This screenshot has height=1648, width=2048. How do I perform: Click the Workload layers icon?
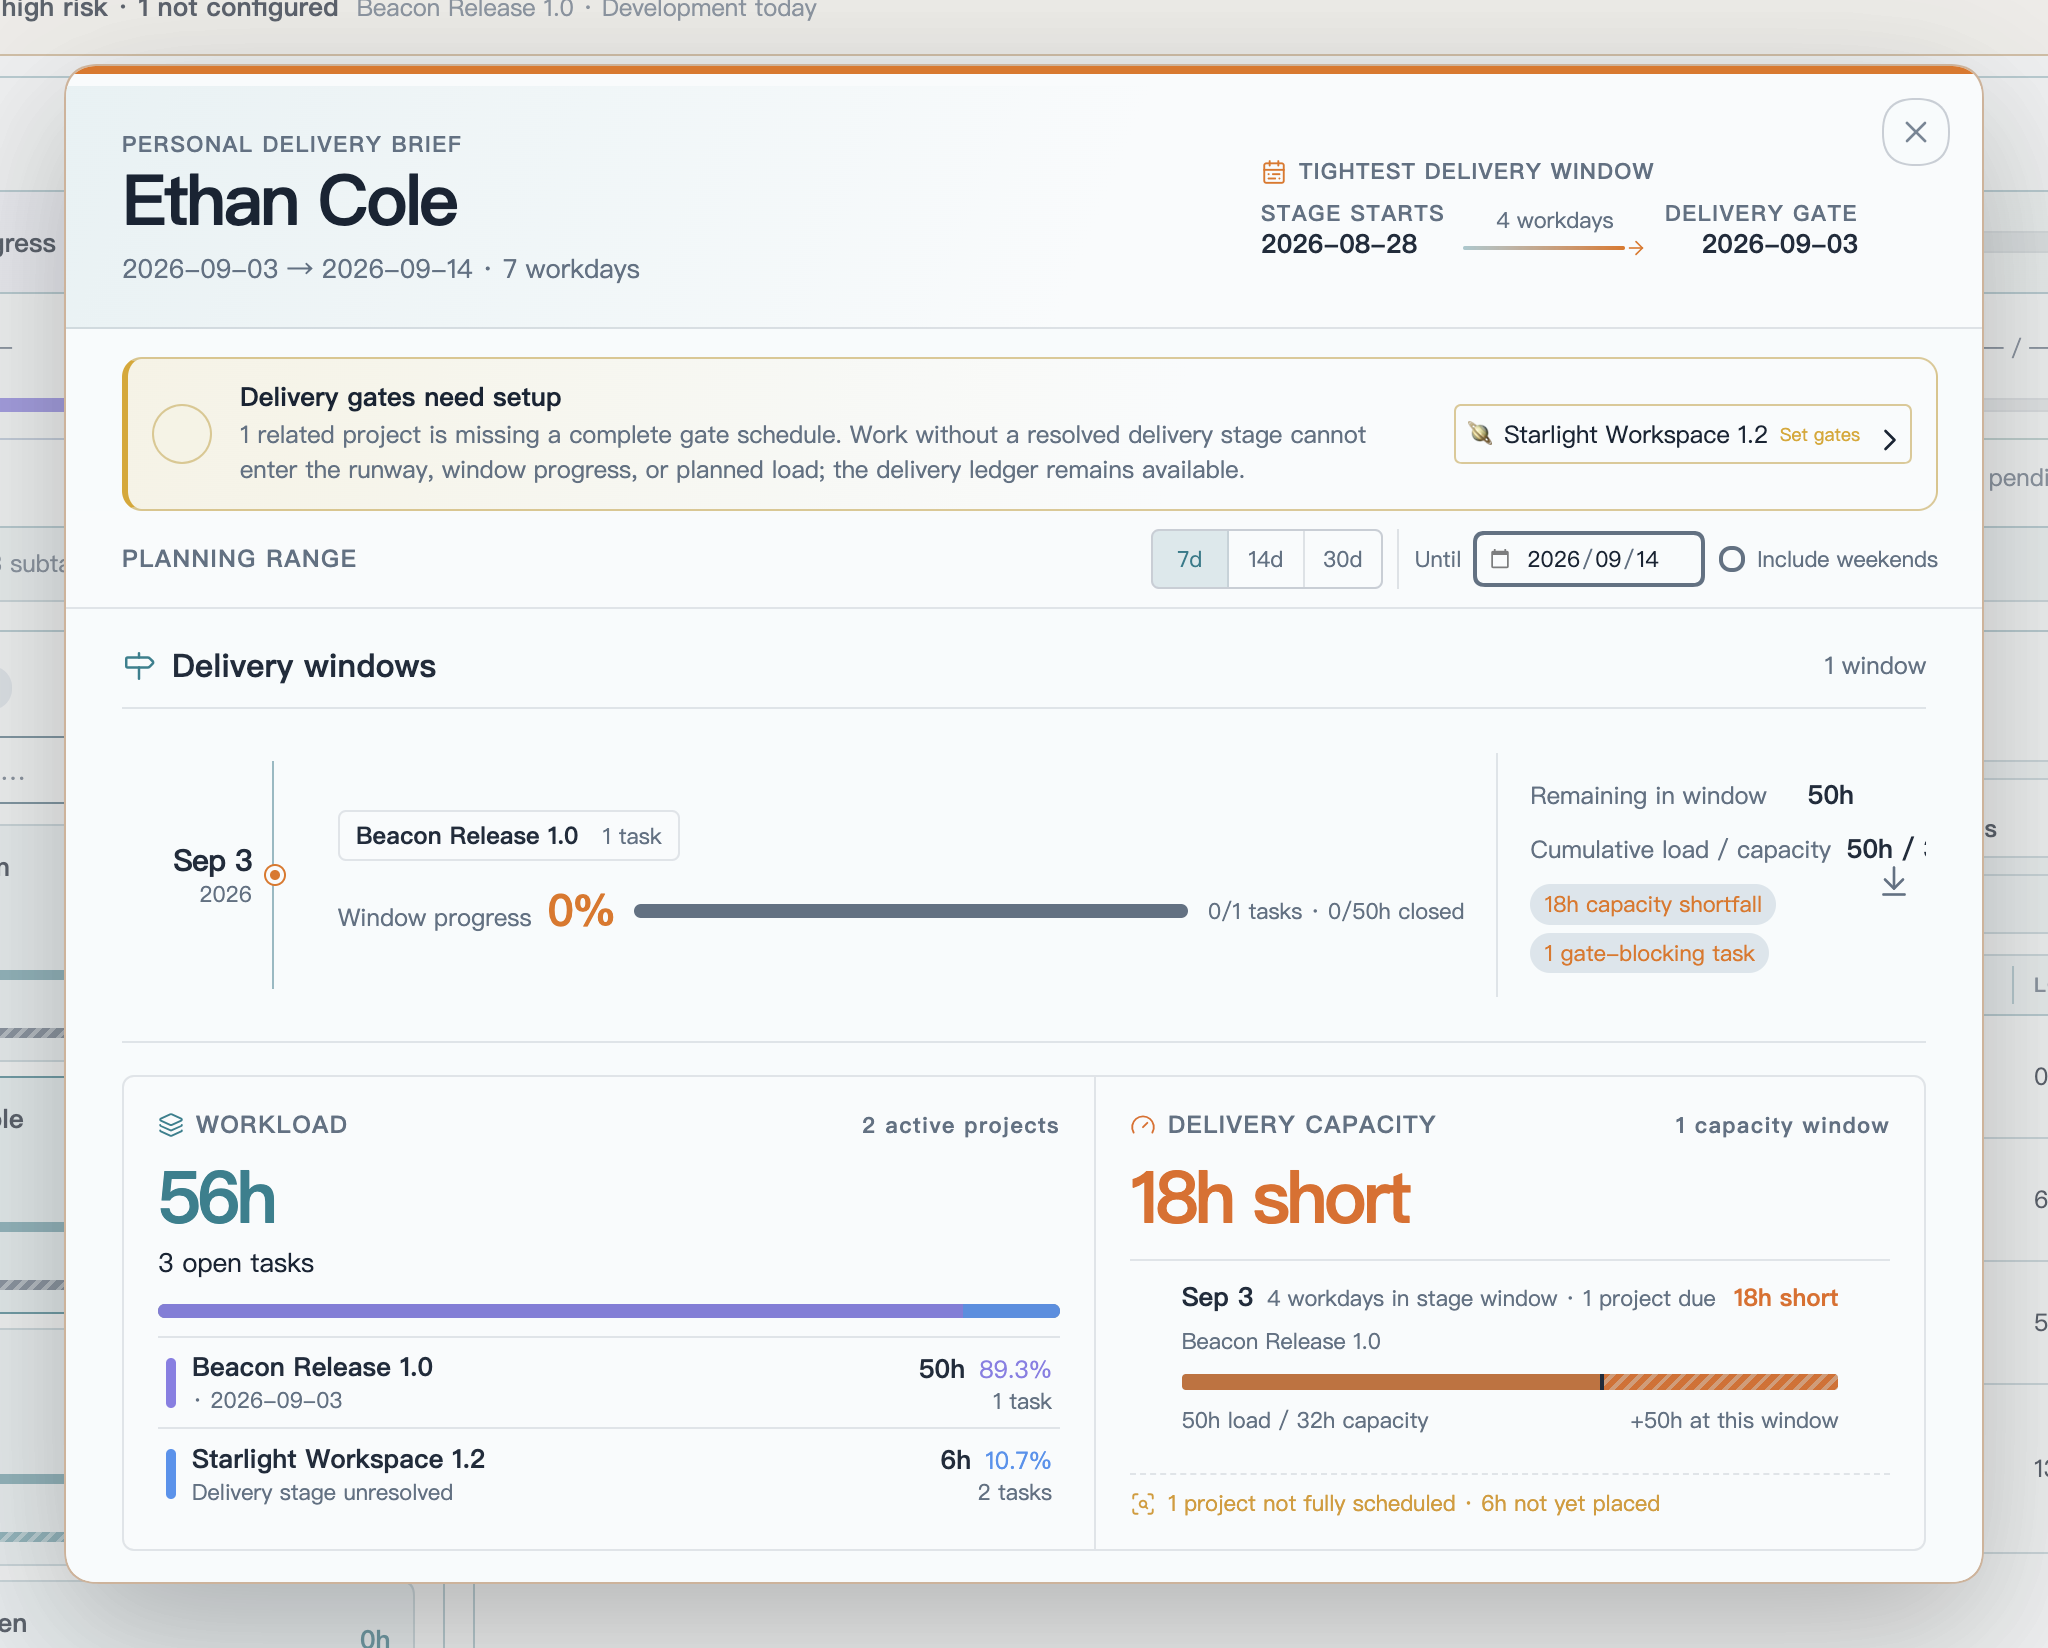pos(171,1125)
